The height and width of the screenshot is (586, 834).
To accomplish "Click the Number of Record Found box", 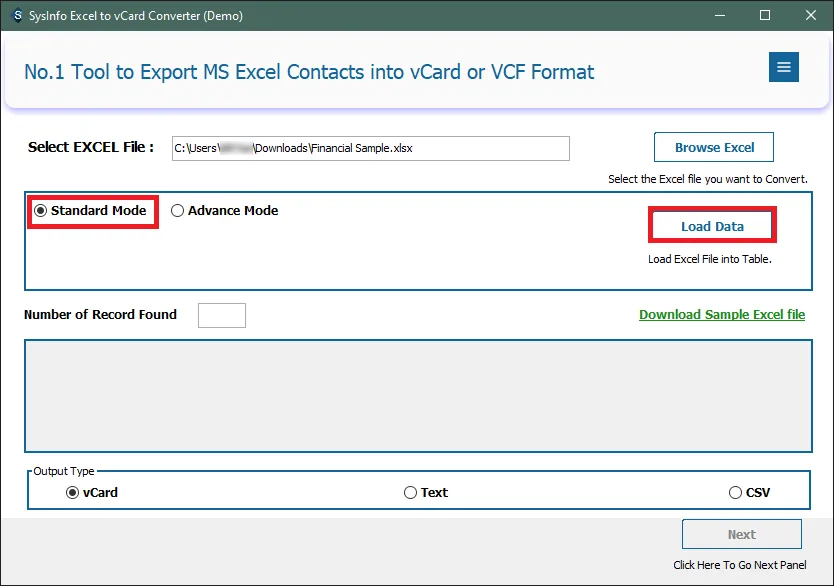I will 221,315.
